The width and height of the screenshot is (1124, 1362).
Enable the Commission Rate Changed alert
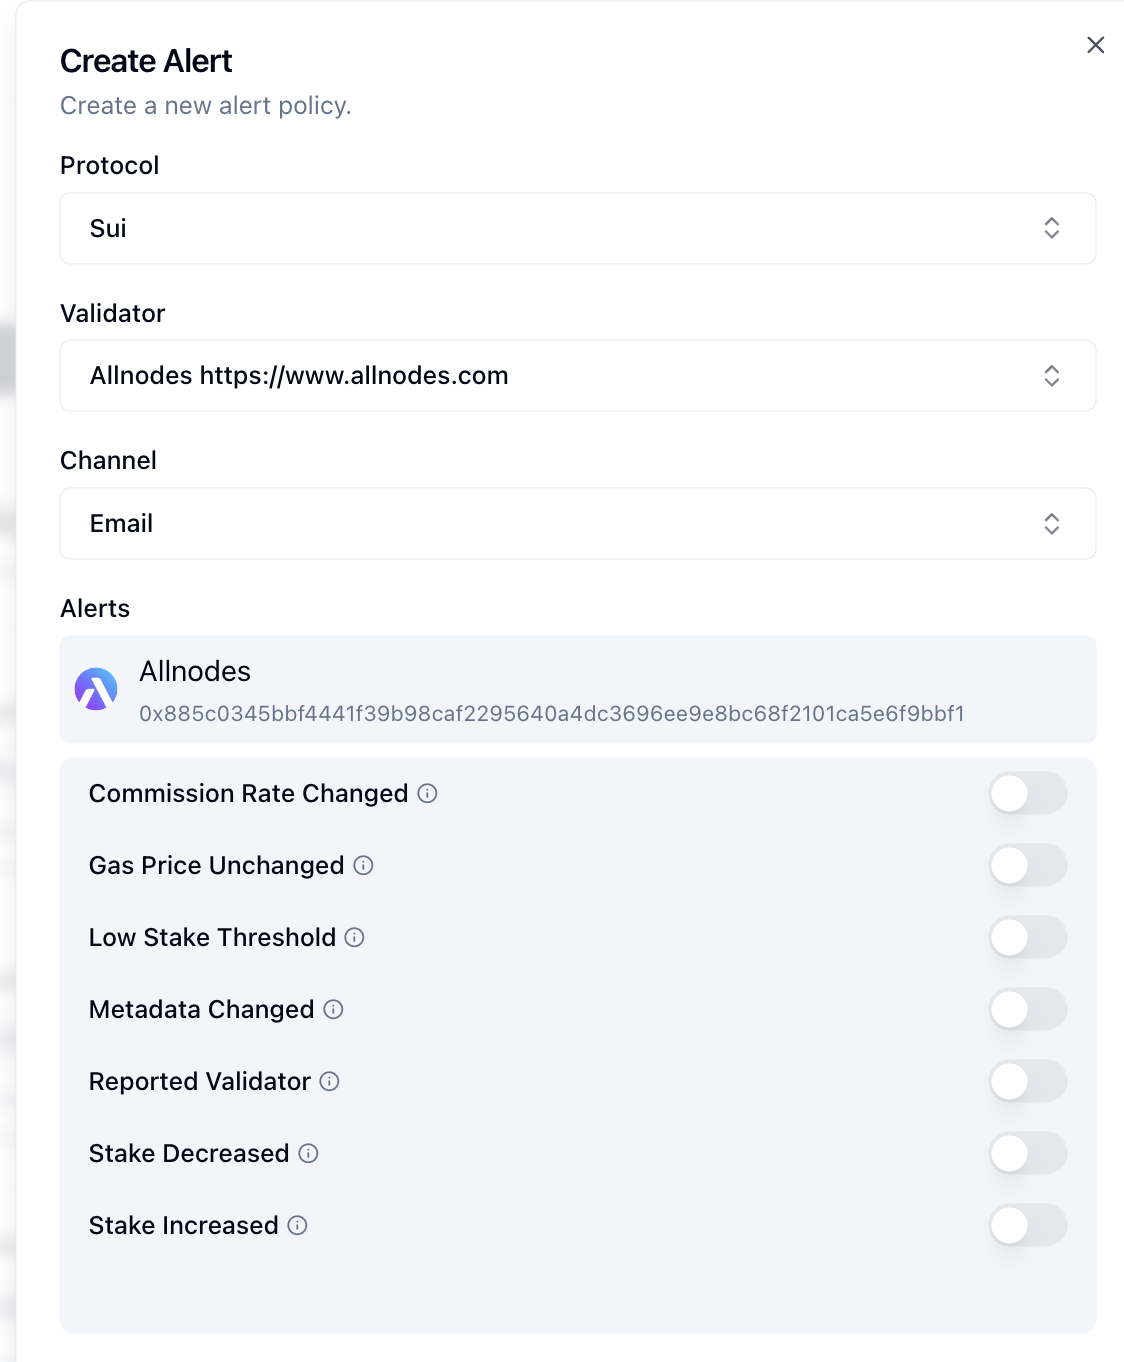[1028, 794]
